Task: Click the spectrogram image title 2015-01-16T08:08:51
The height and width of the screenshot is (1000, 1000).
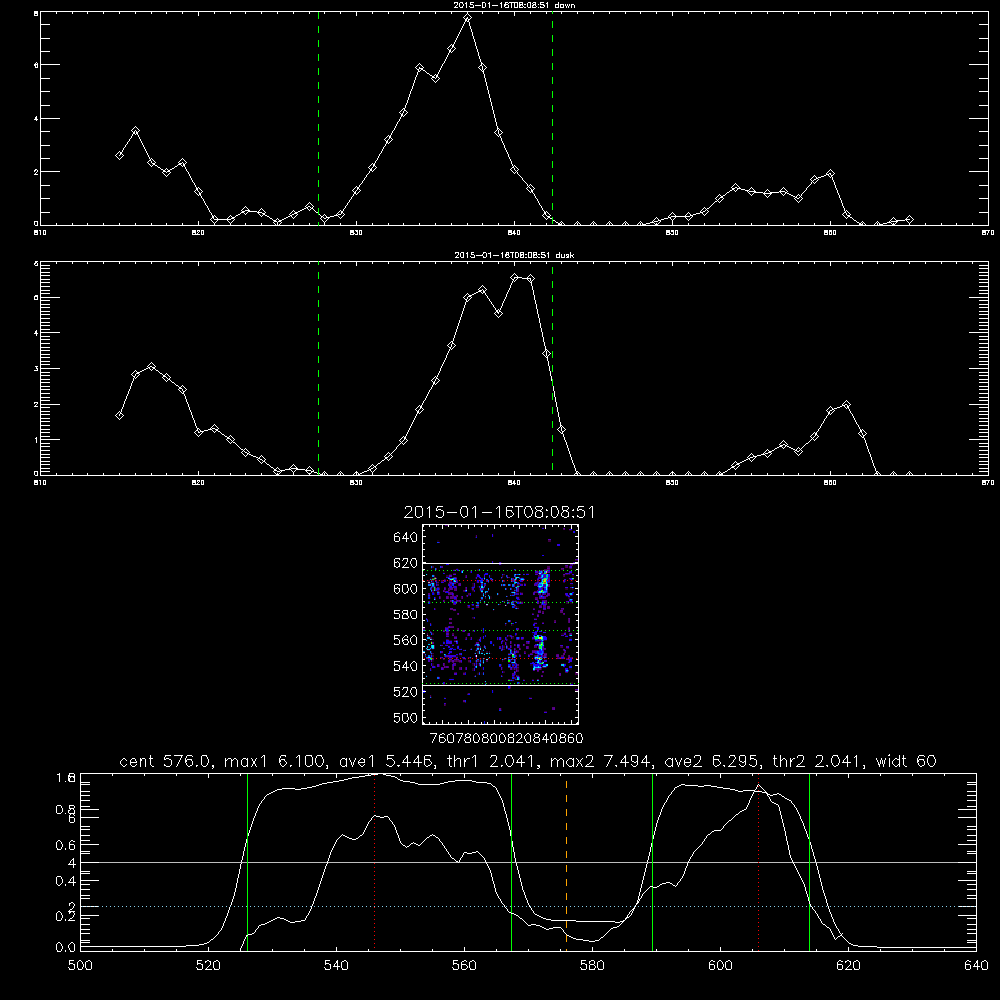Action: click(499, 513)
